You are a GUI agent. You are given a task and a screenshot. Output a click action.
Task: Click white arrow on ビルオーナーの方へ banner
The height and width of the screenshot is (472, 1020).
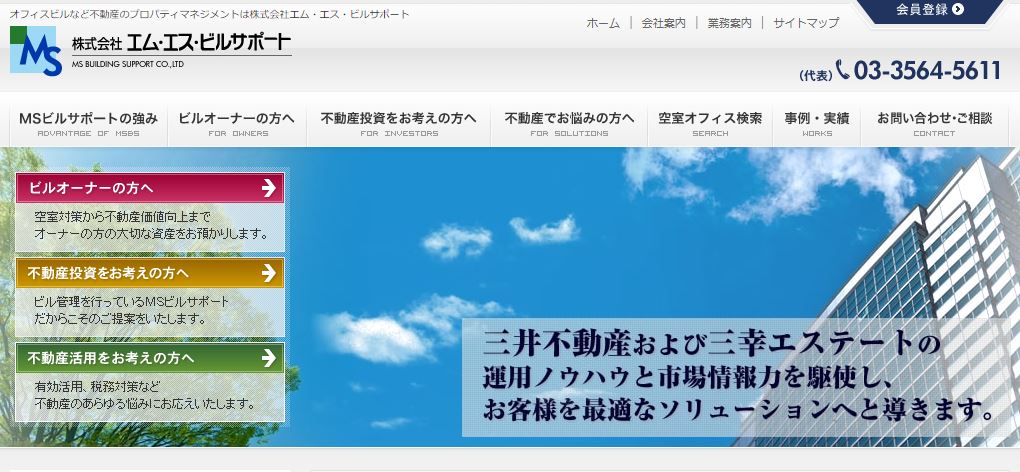(269, 188)
